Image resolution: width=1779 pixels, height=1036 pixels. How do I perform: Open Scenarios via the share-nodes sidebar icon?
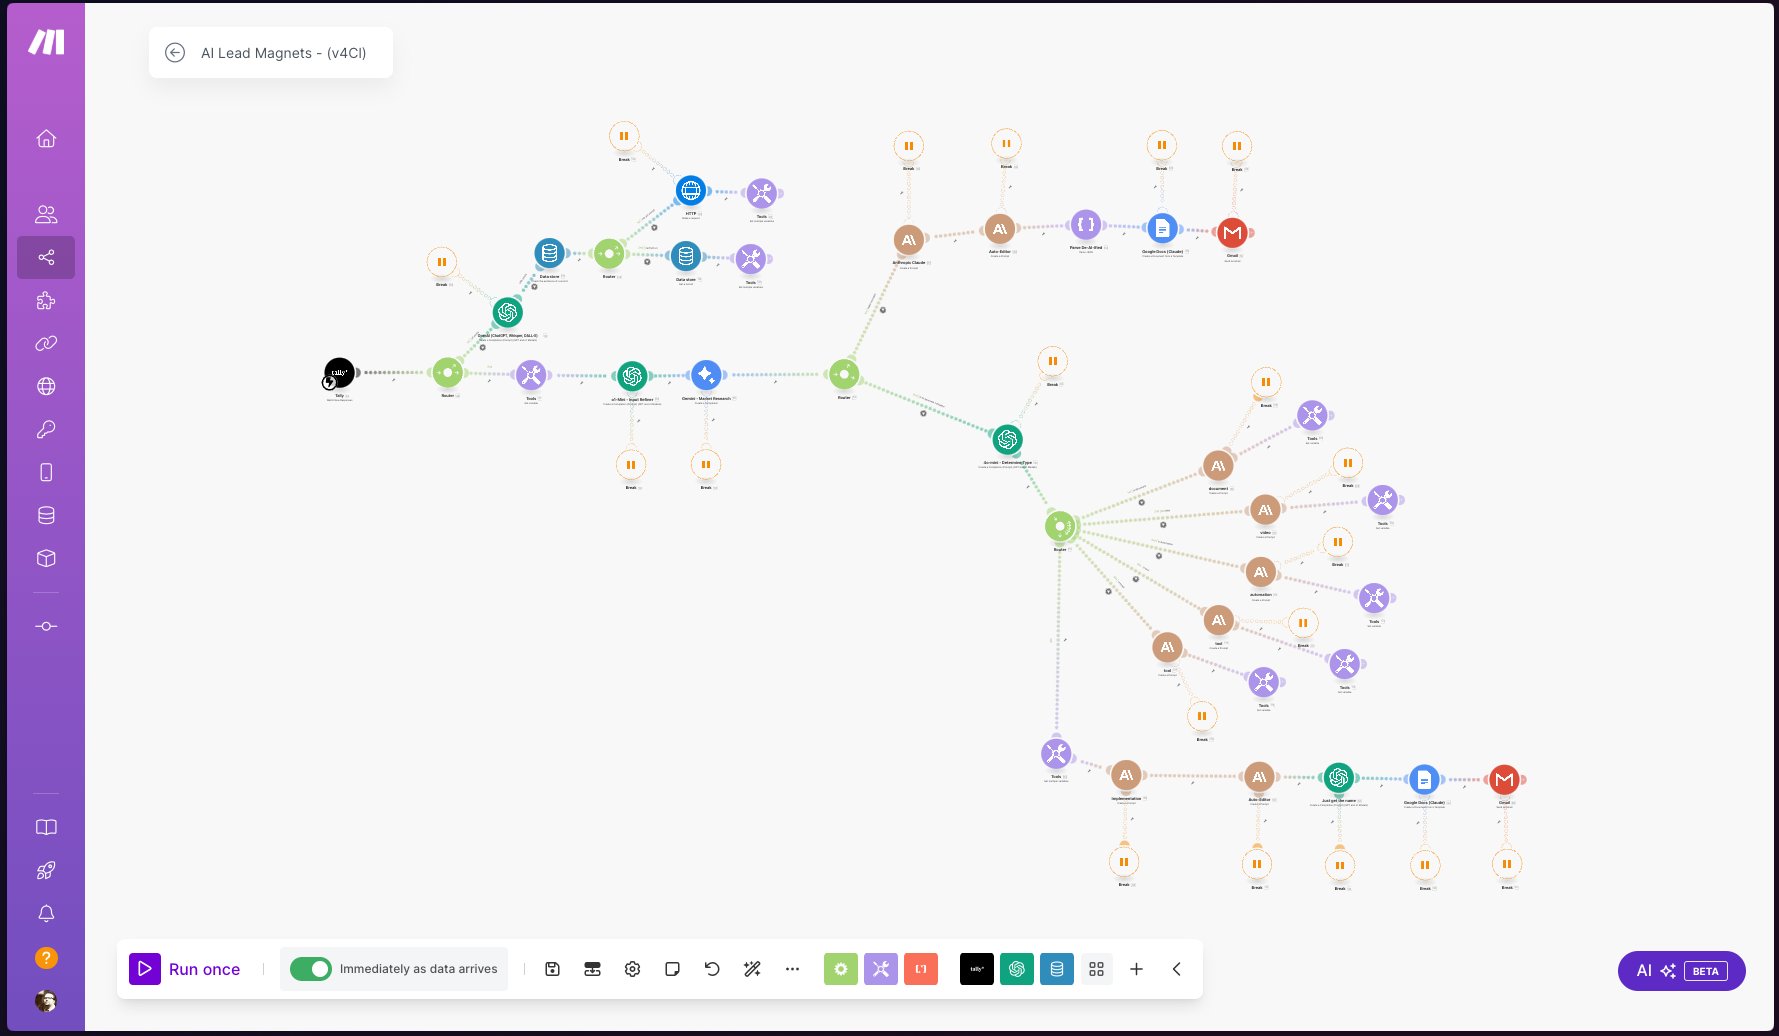coord(46,257)
